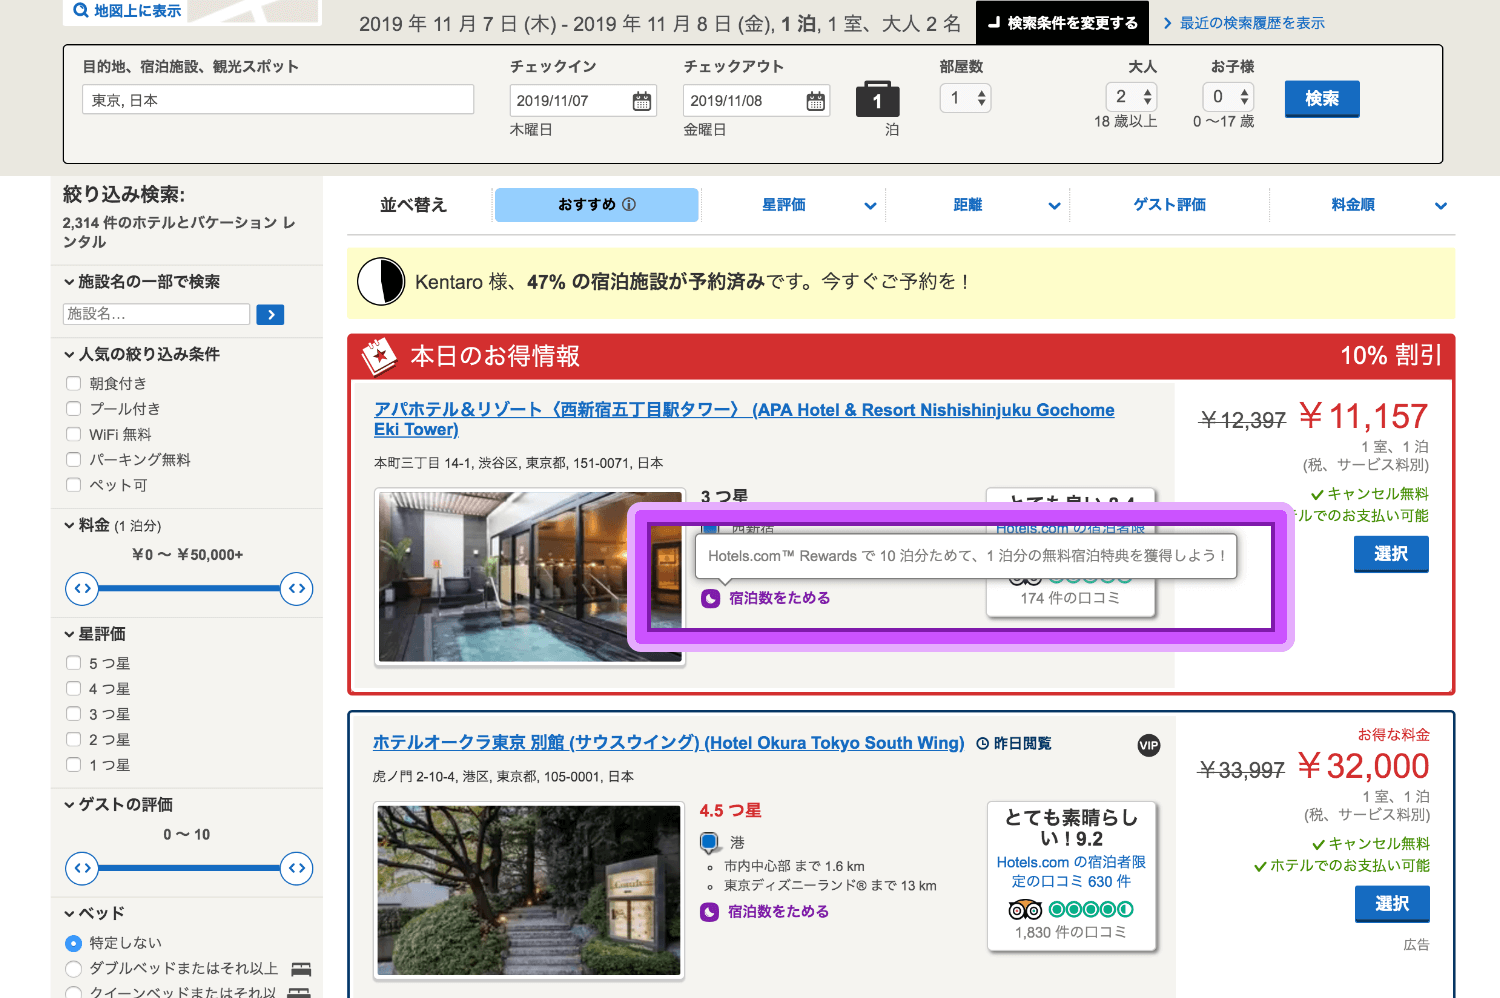1500x998 pixels.
Task: Collapse the ゲストの評価 section
Action: [x=118, y=805]
